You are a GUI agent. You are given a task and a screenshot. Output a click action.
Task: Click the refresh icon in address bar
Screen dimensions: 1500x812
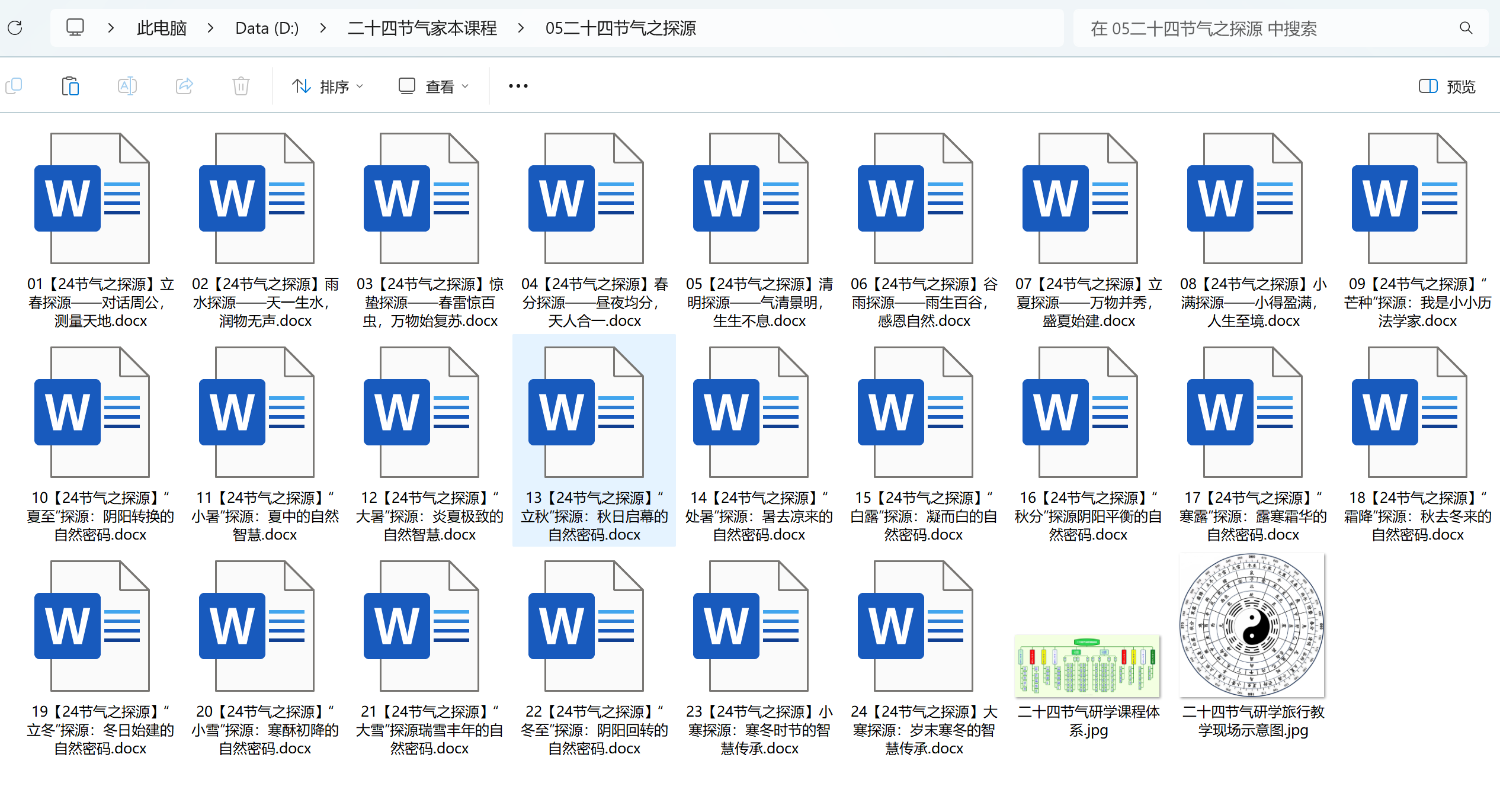(14, 28)
